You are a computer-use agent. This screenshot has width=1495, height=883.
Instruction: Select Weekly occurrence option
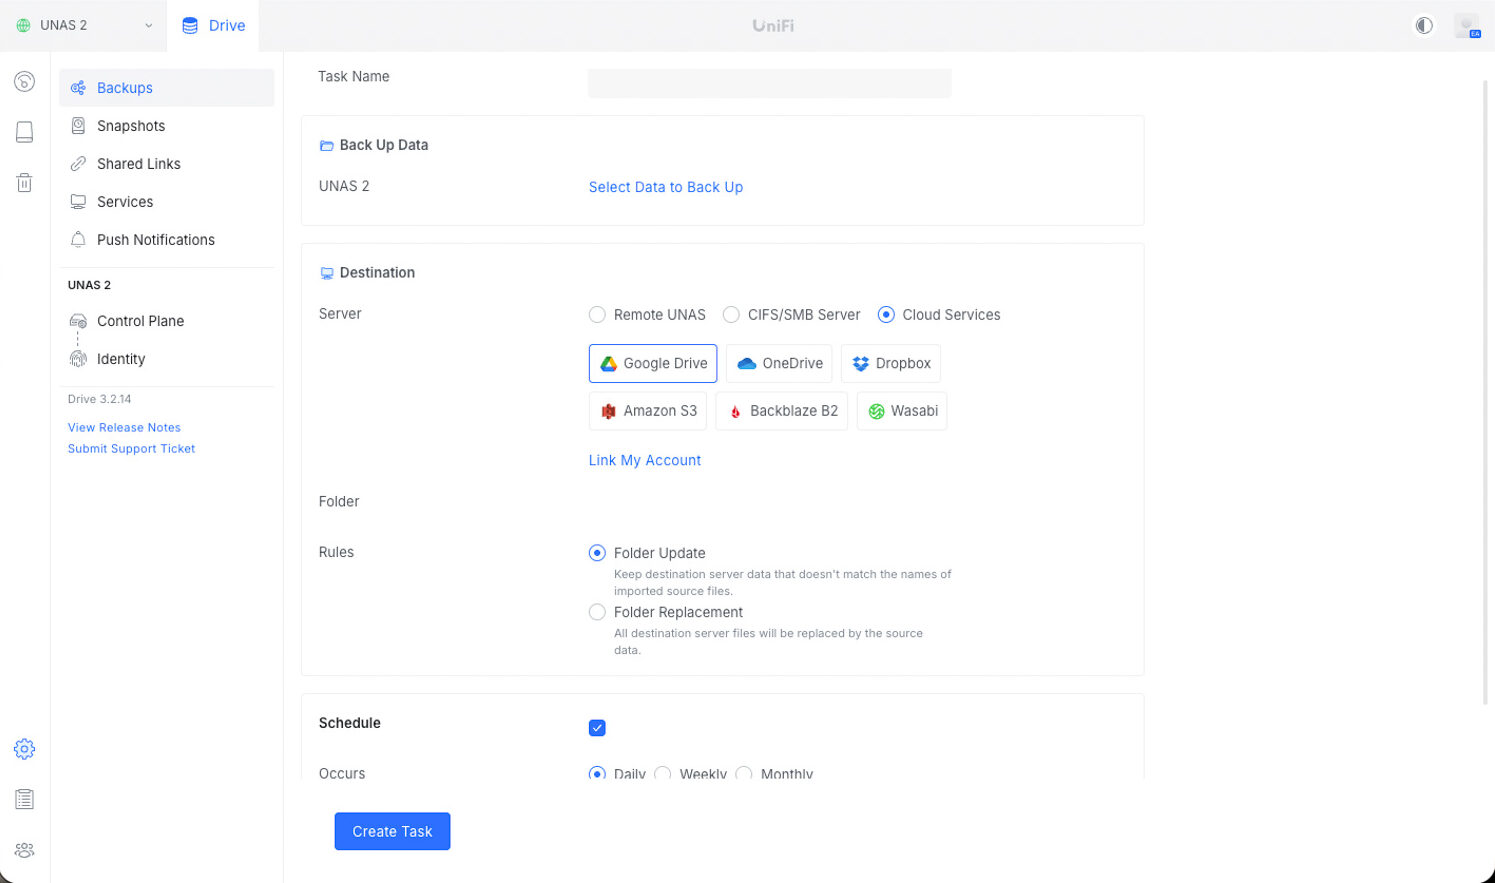663,774
